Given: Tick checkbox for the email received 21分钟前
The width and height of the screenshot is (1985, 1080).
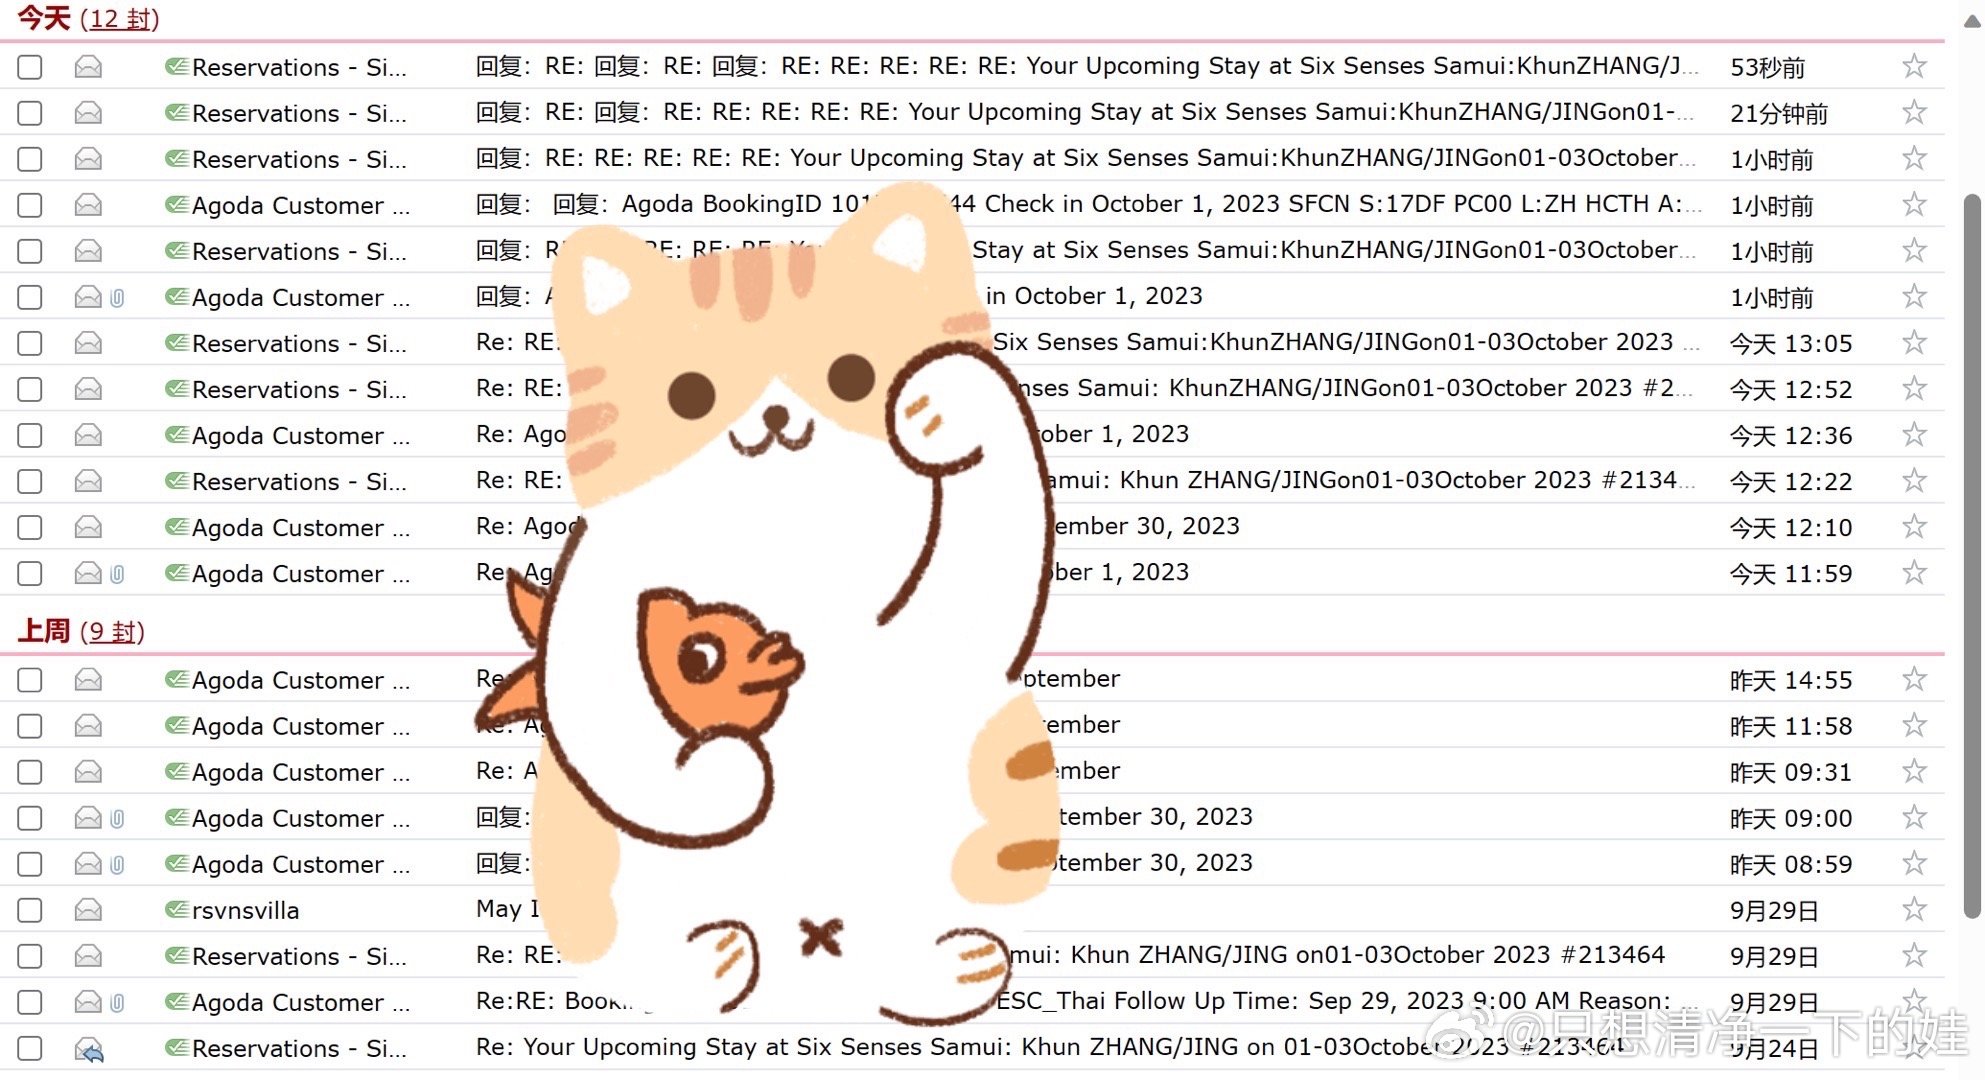Looking at the screenshot, I should click(x=30, y=113).
